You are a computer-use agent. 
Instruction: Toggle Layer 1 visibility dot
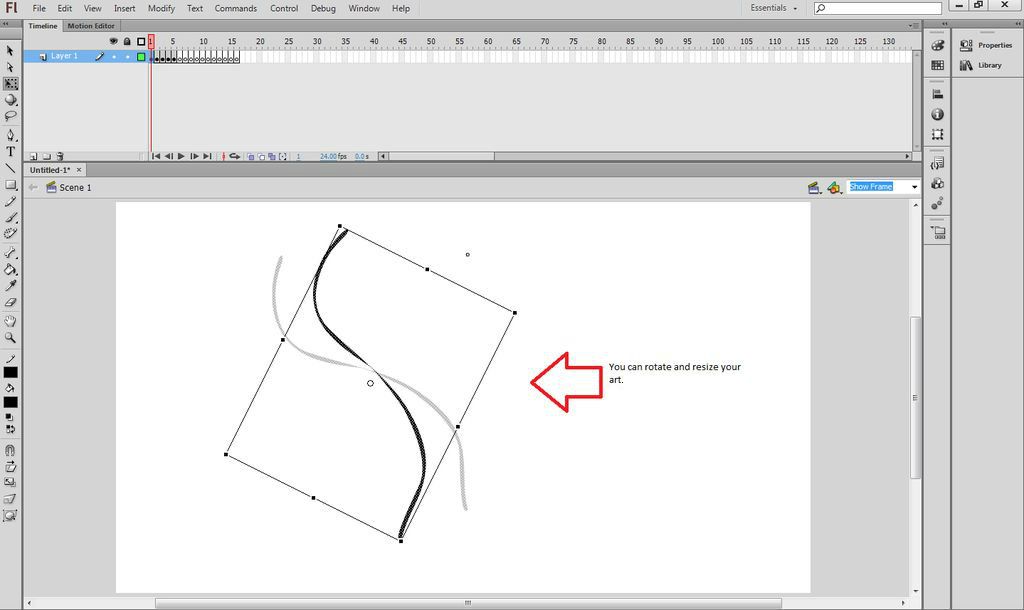point(114,57)
